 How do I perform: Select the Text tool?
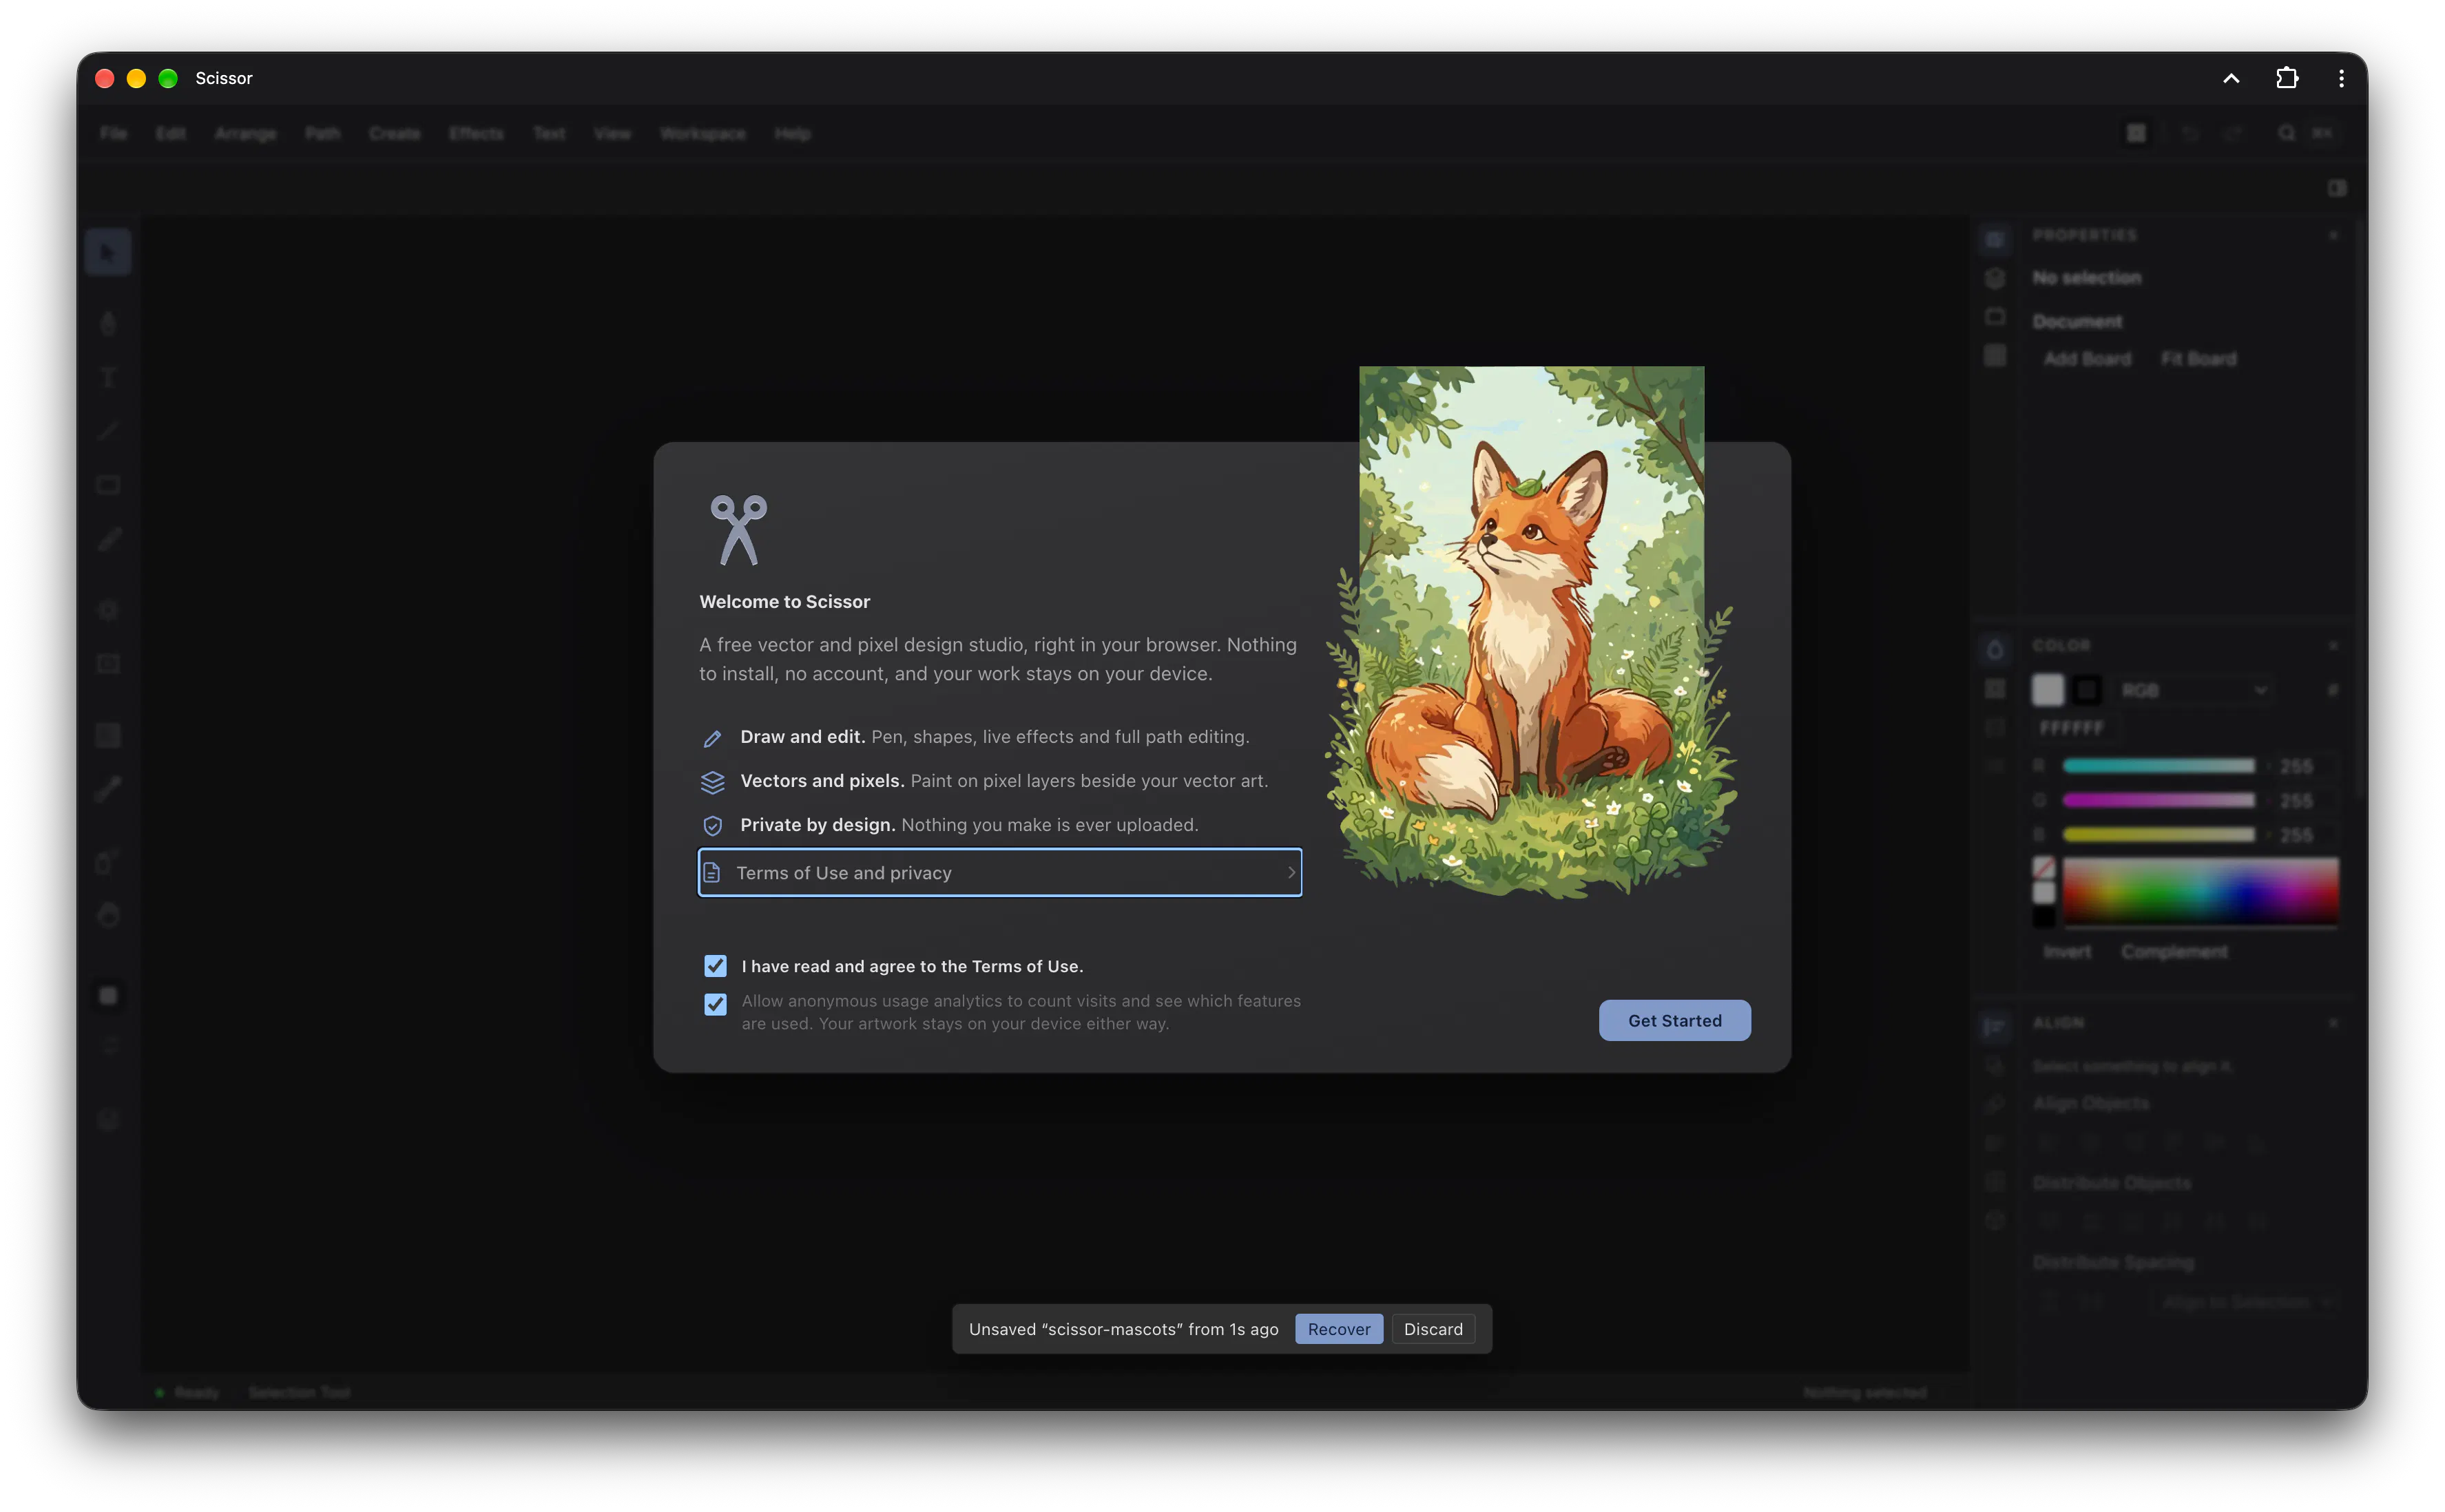pos(108,377)
